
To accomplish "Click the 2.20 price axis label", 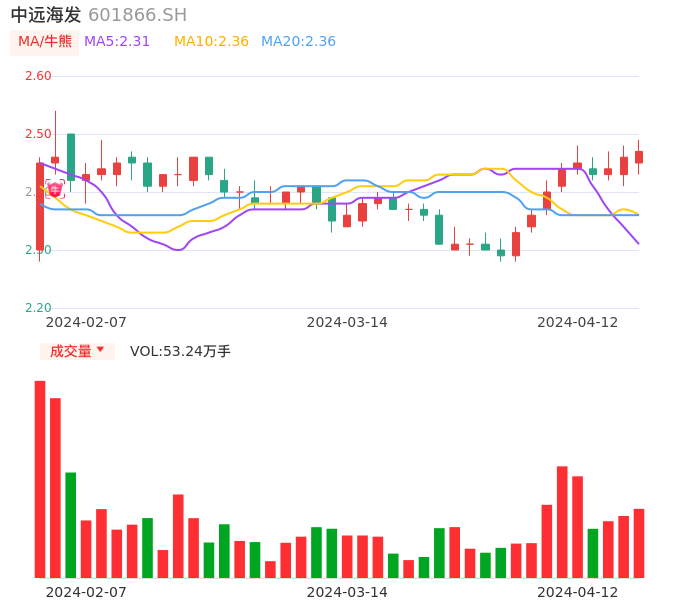I will point(37,308).
